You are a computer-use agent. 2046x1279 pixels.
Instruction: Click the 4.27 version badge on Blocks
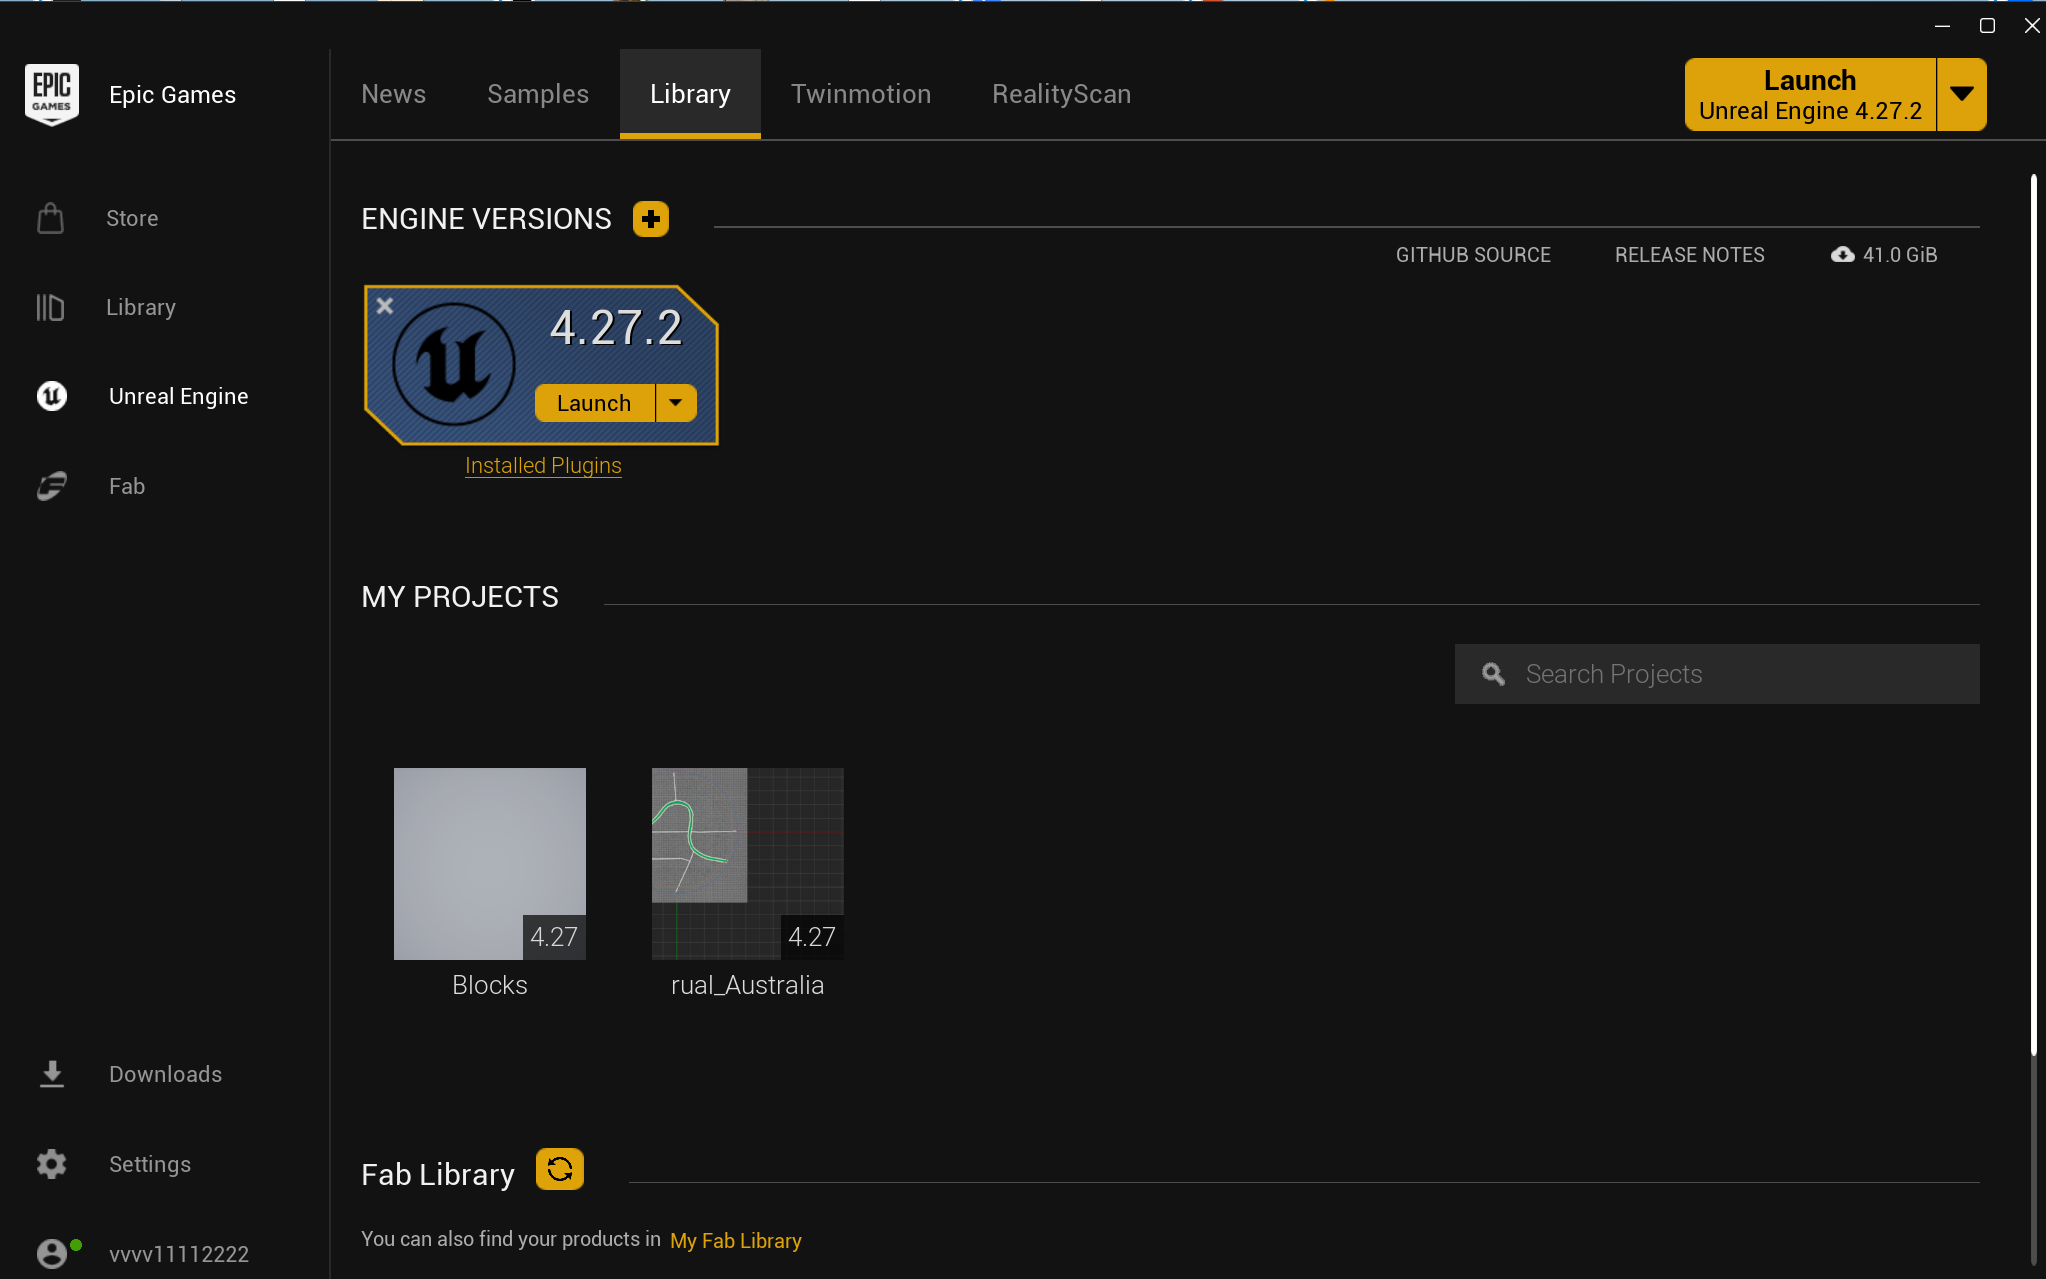554,937
